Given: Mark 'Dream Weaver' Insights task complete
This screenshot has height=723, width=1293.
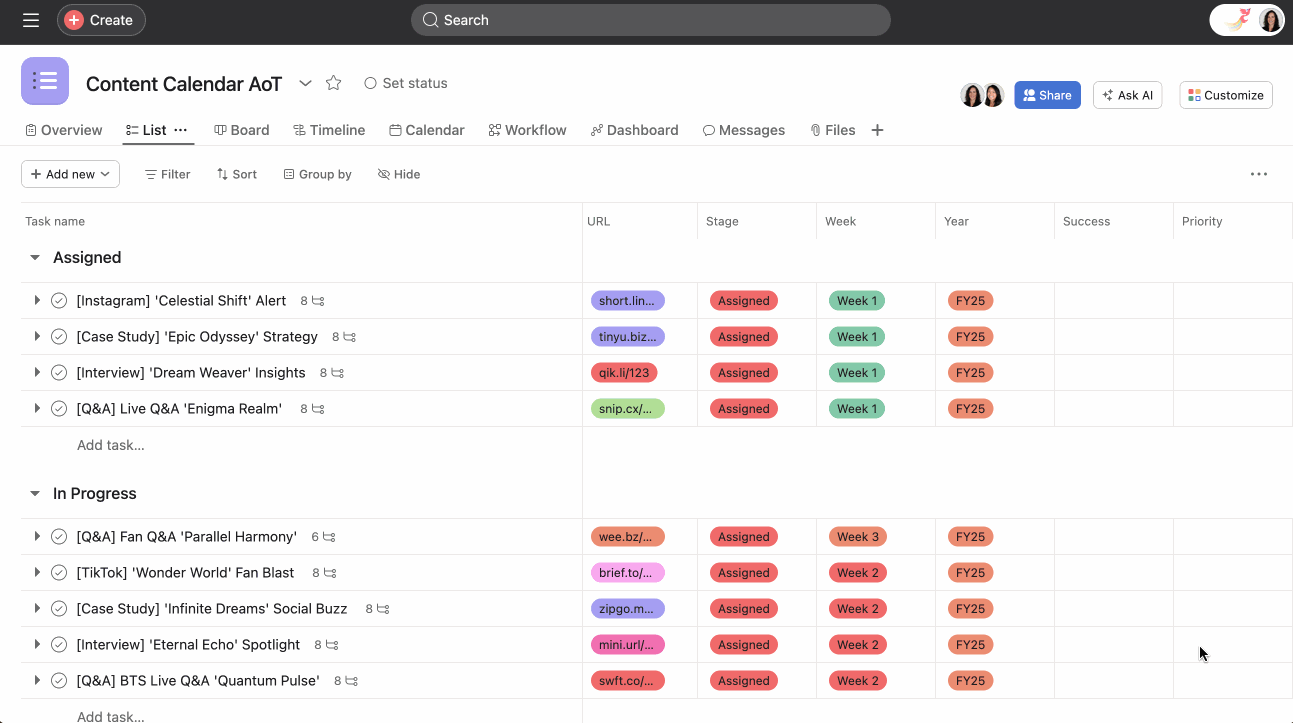Looking at the screenshot, I should 59,373.
